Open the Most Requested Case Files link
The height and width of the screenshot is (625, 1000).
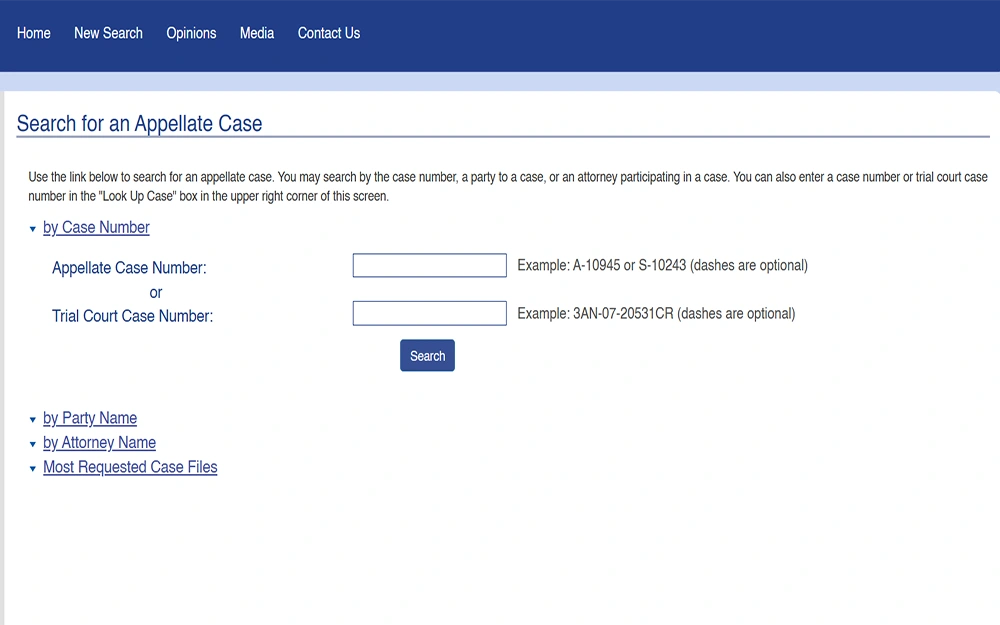click(130, 467)
